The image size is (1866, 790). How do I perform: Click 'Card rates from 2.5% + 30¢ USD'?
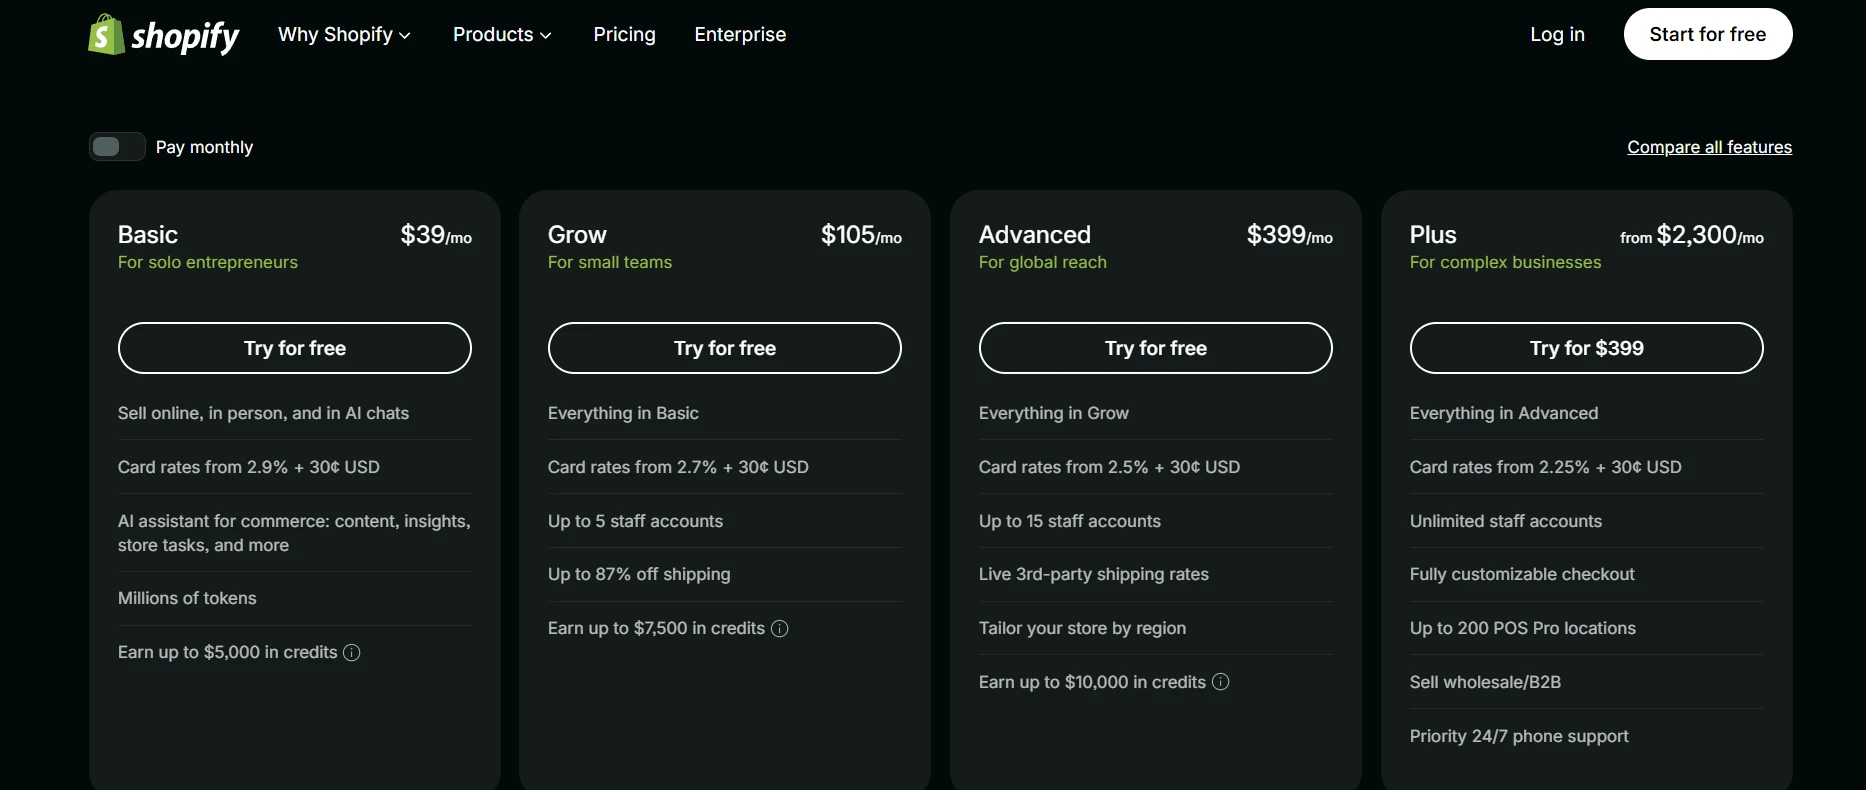[x=1109, y=467]
